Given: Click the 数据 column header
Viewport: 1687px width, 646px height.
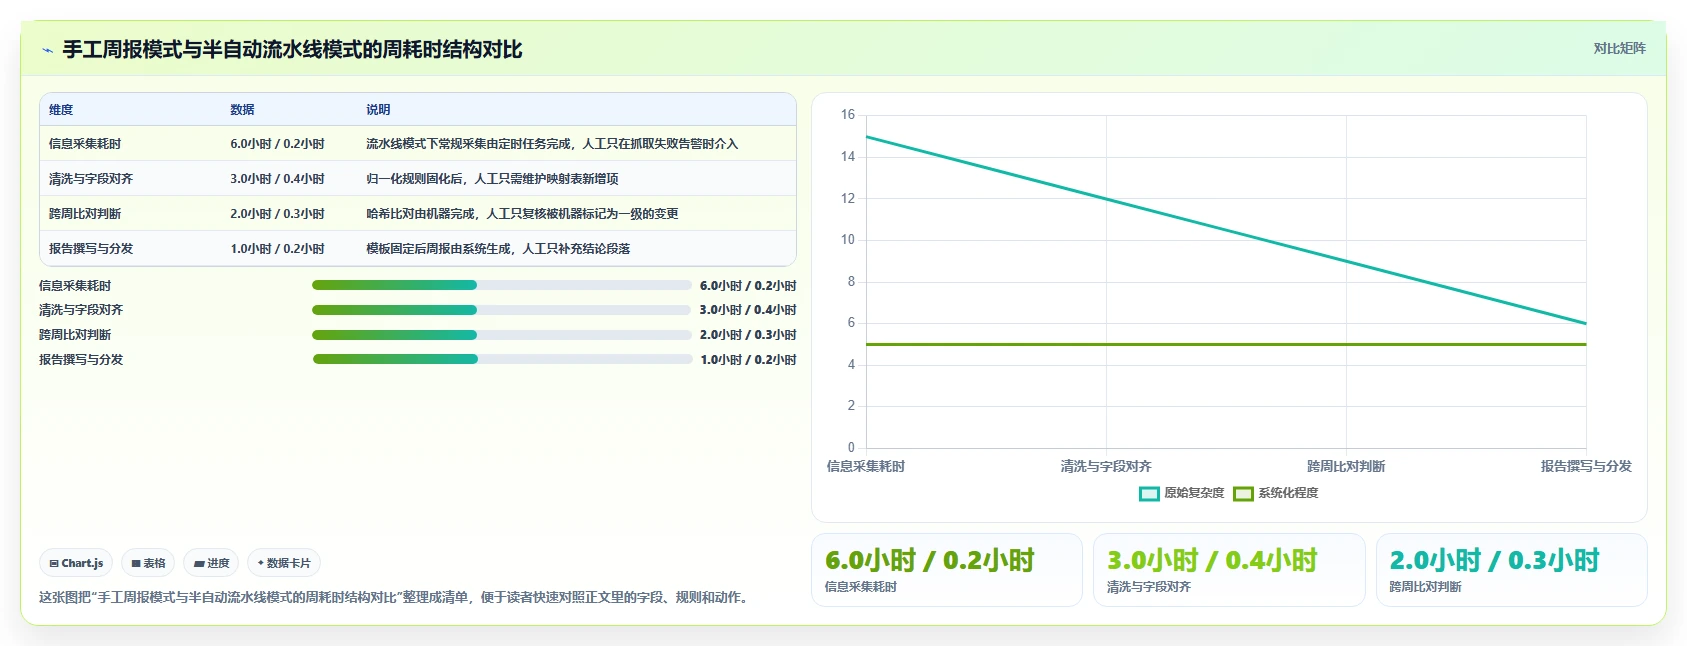Looking at the screenshot, I should [x=242, y=110].
